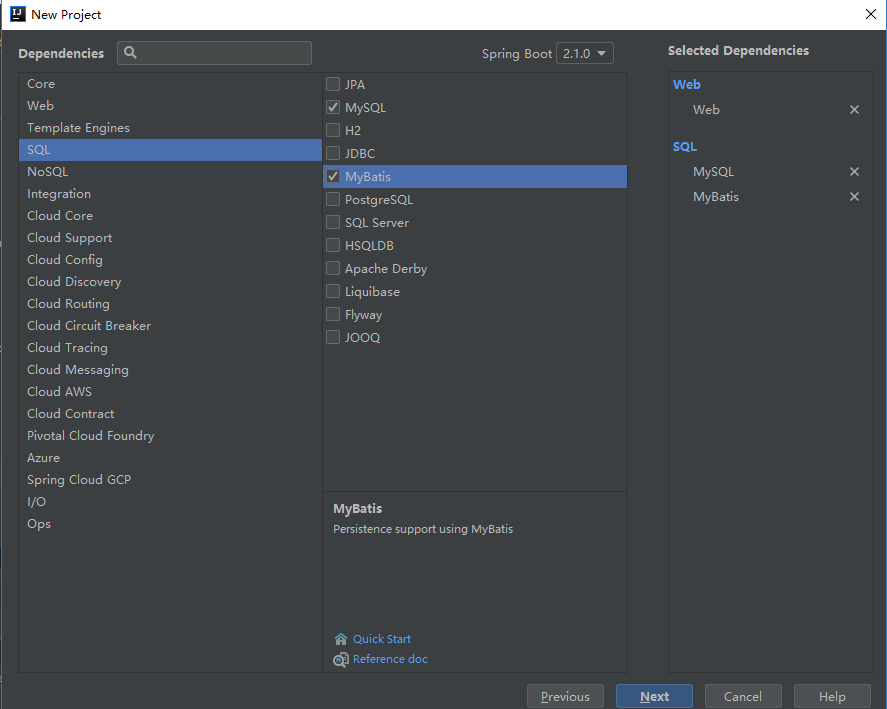Image resolution: width=887 pixels, height=709 pixels.
Task: Go back with Previous button
Action: tap(565, 697)
